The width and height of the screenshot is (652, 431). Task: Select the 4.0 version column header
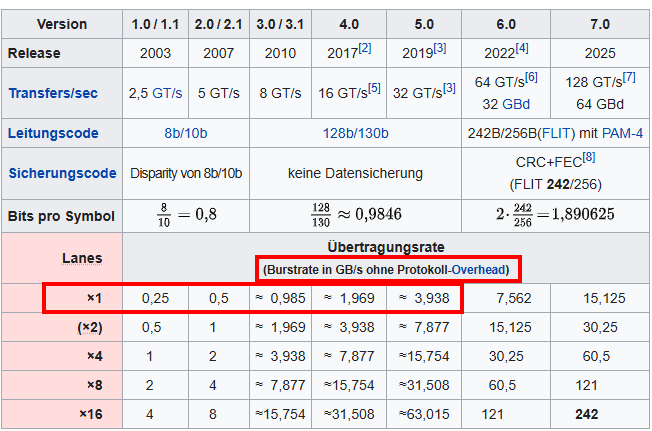[349, 24]
